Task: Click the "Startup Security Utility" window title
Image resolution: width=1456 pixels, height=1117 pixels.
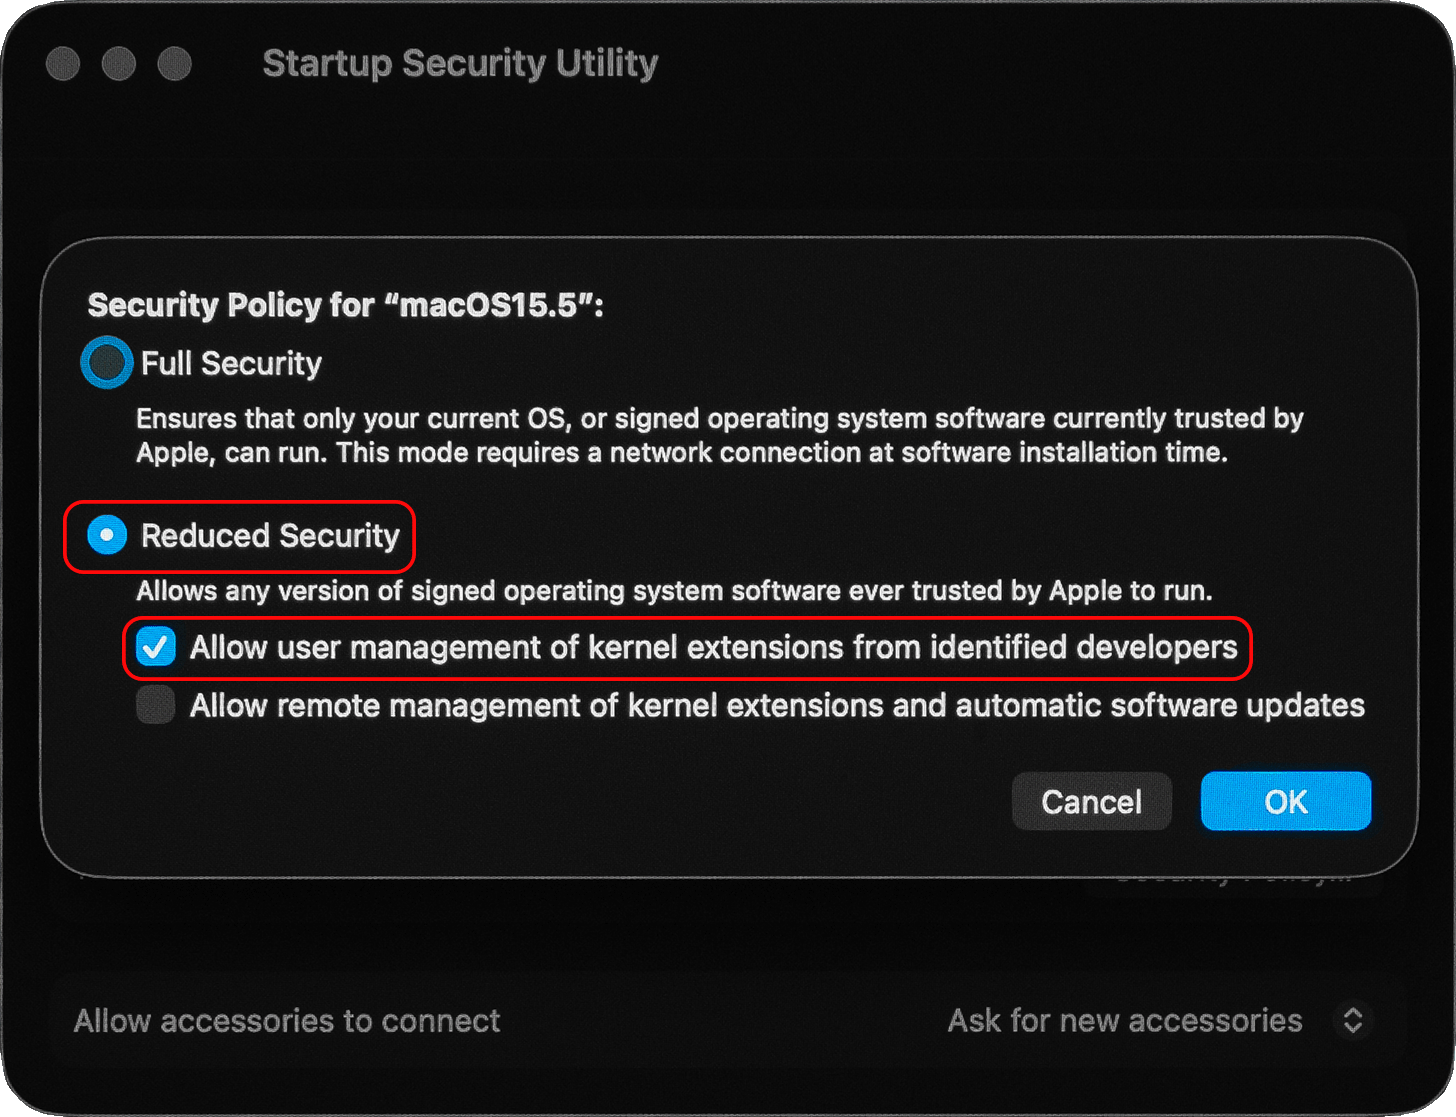Action: tap(460, 63)
